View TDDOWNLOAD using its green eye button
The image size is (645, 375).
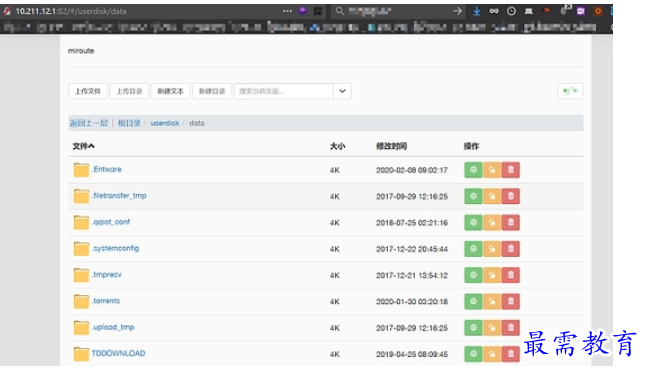click(473, 354)
